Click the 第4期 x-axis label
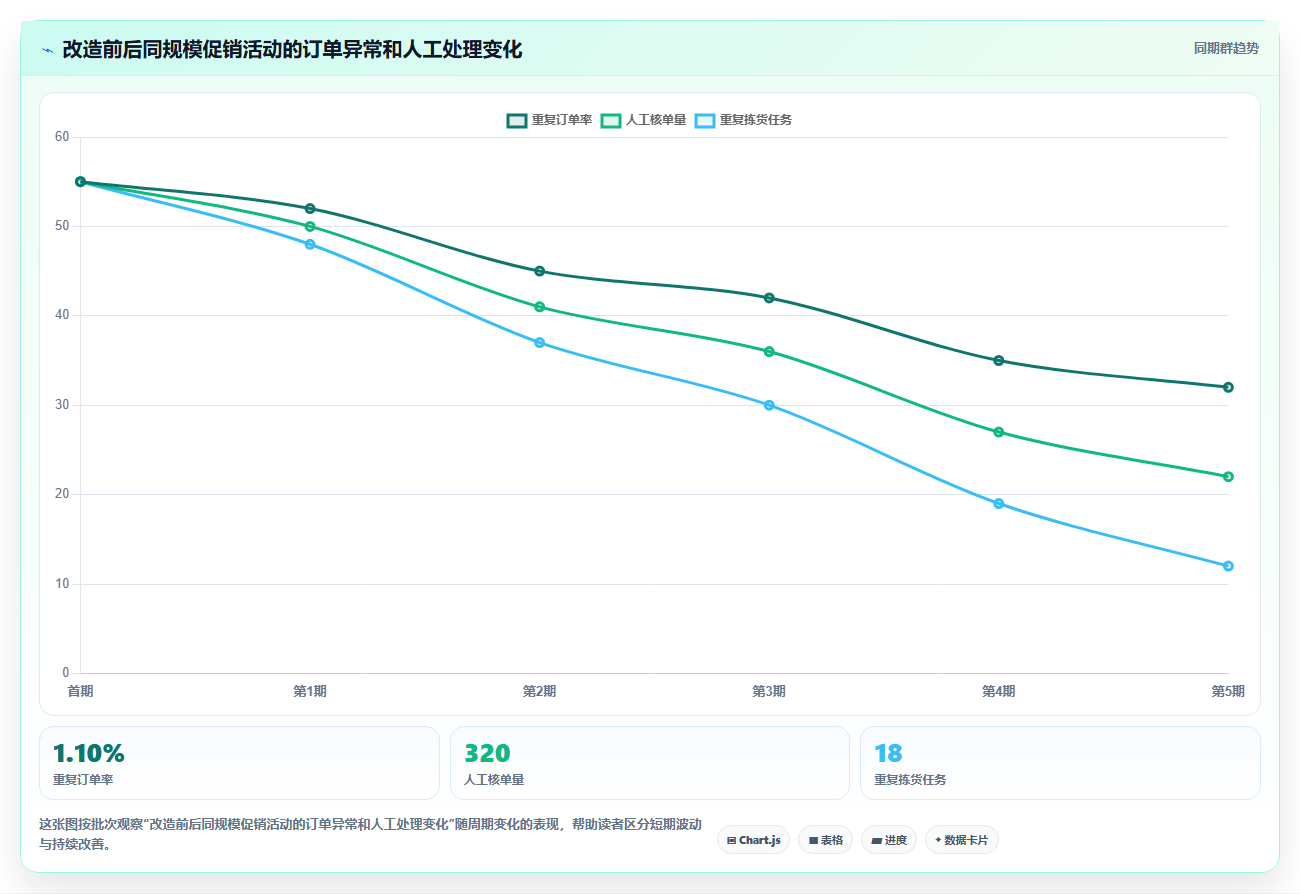 pos(998,691)
